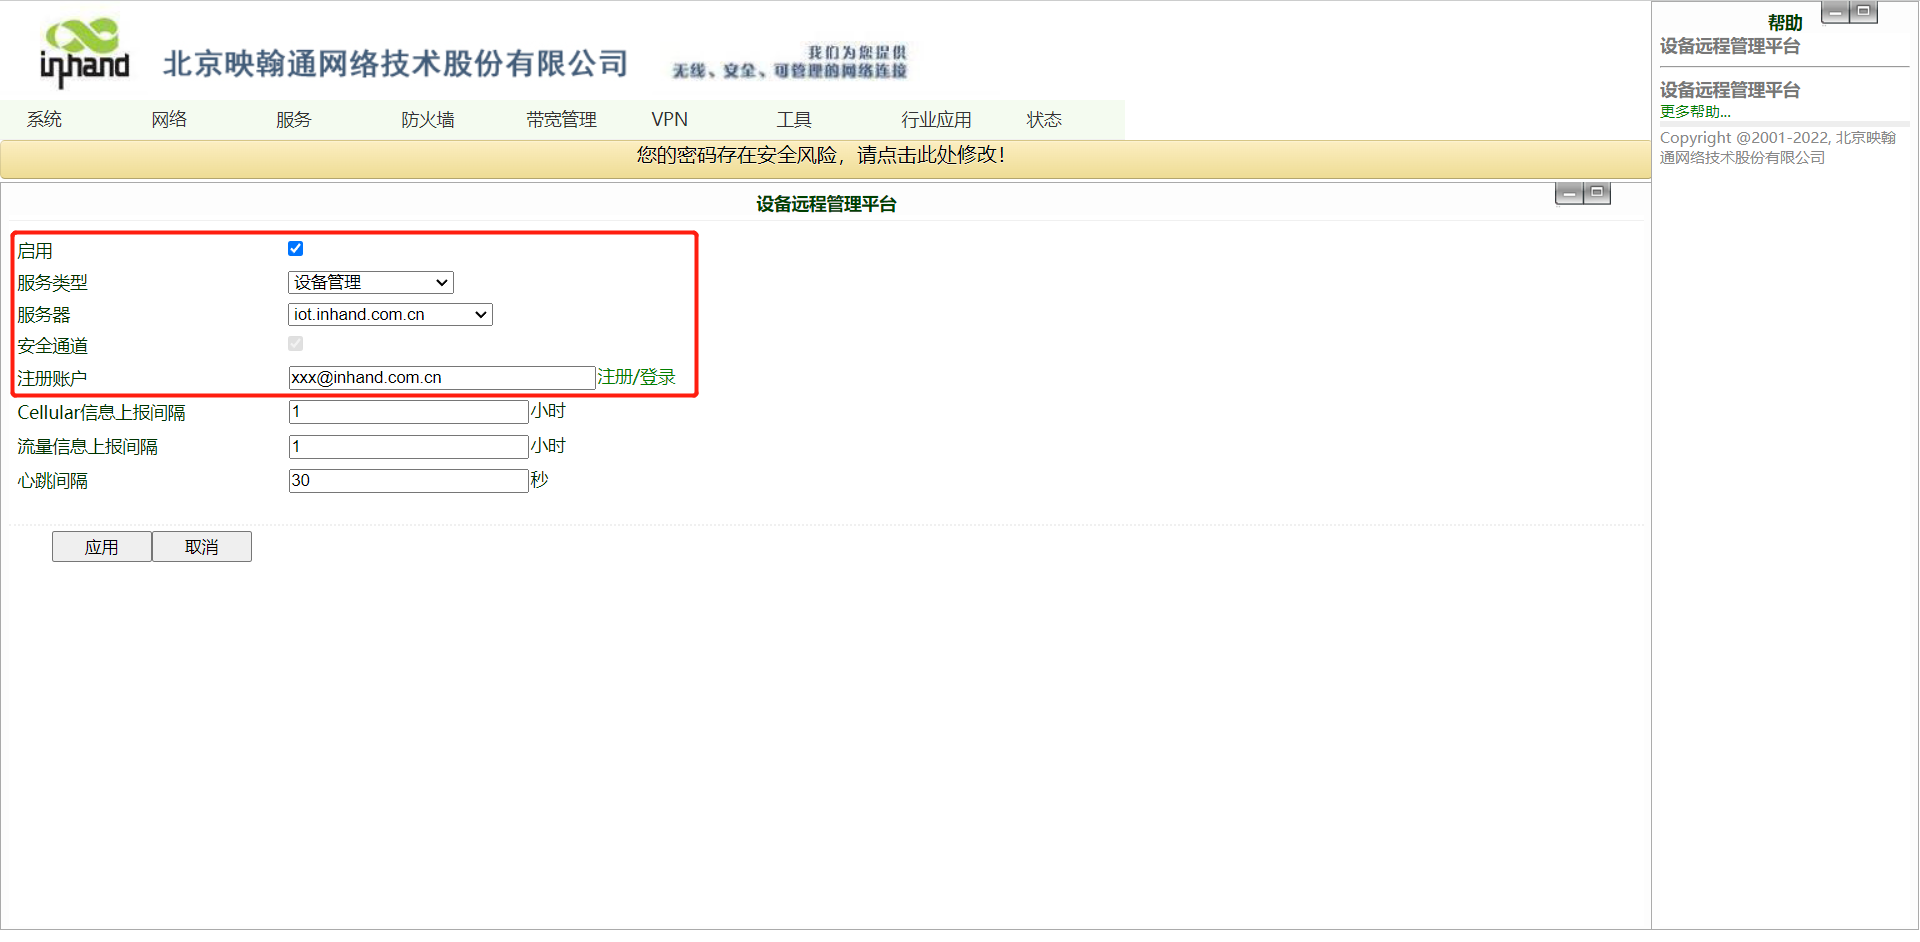Click the password security risk warning link

click(821, 155)
